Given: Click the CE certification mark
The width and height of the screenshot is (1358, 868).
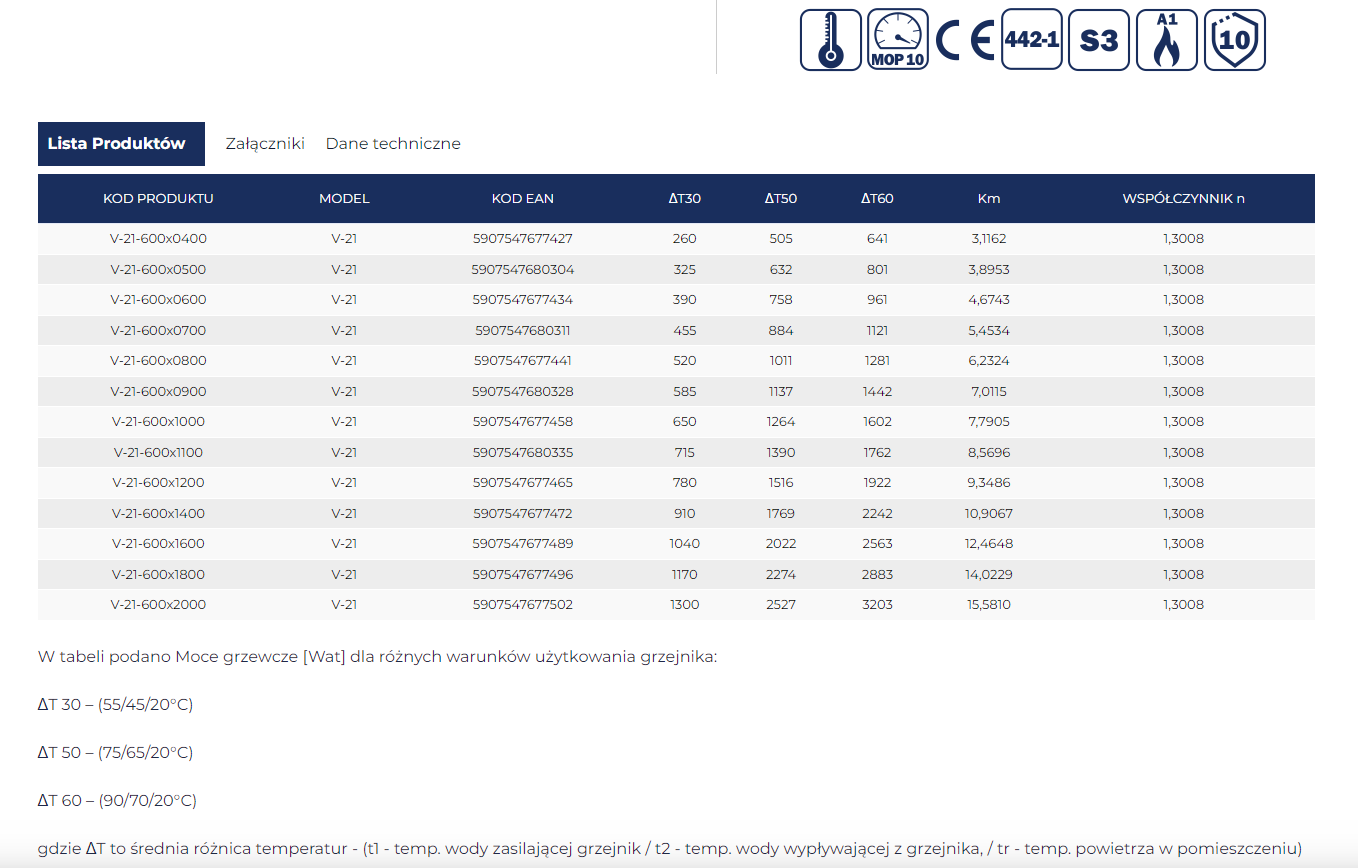Looking at the screenshot, I should 964,40.
